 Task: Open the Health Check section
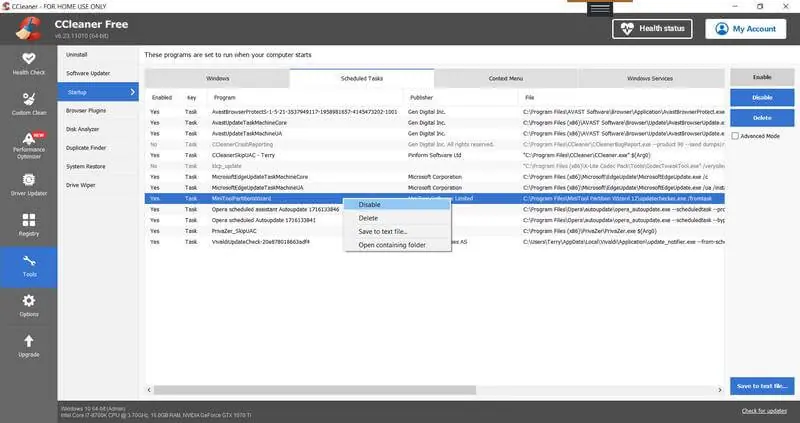click(x=29, y=64)
